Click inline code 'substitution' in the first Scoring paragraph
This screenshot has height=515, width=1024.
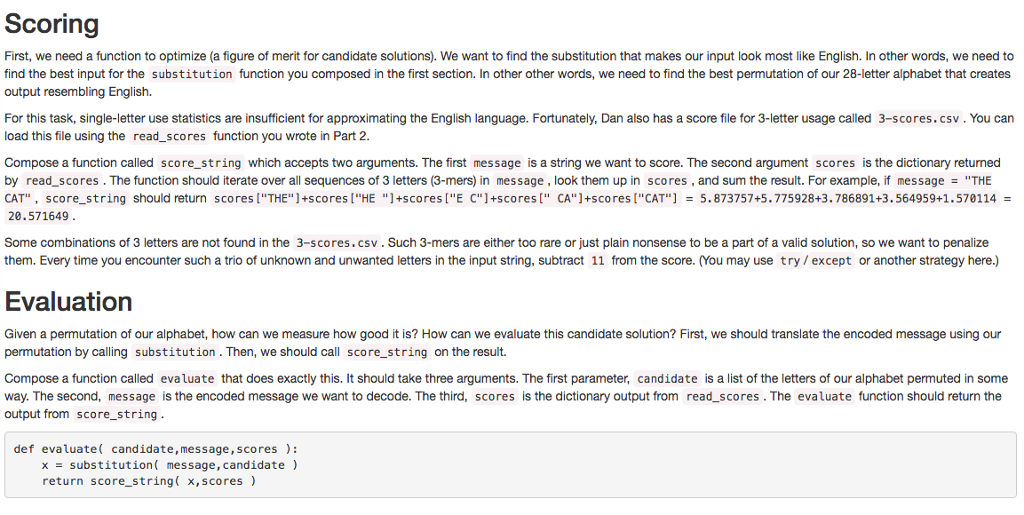[x=191, y=74]
